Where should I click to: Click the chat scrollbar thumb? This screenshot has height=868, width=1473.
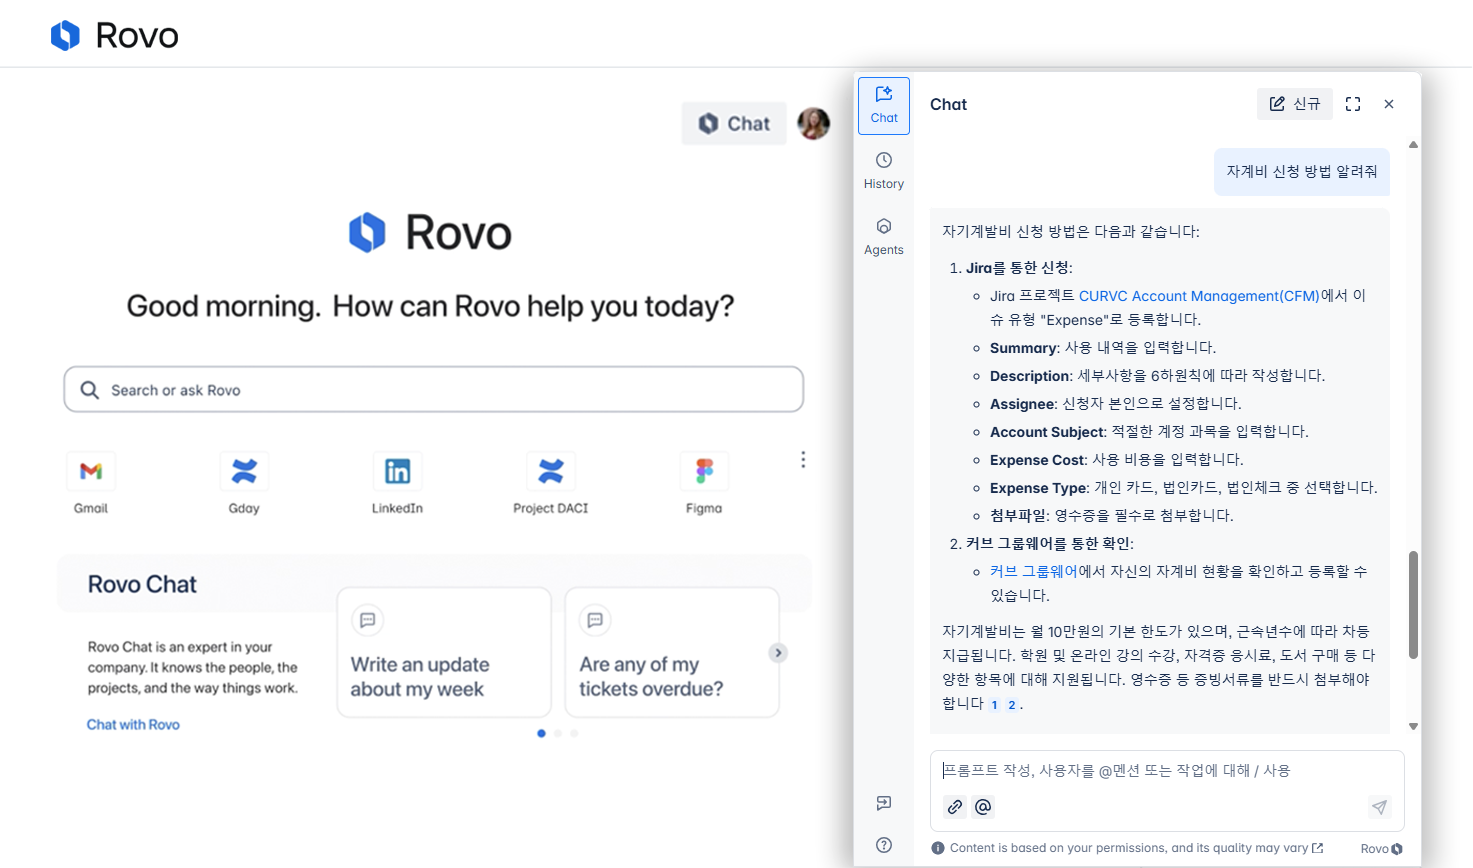(1413, 605)
